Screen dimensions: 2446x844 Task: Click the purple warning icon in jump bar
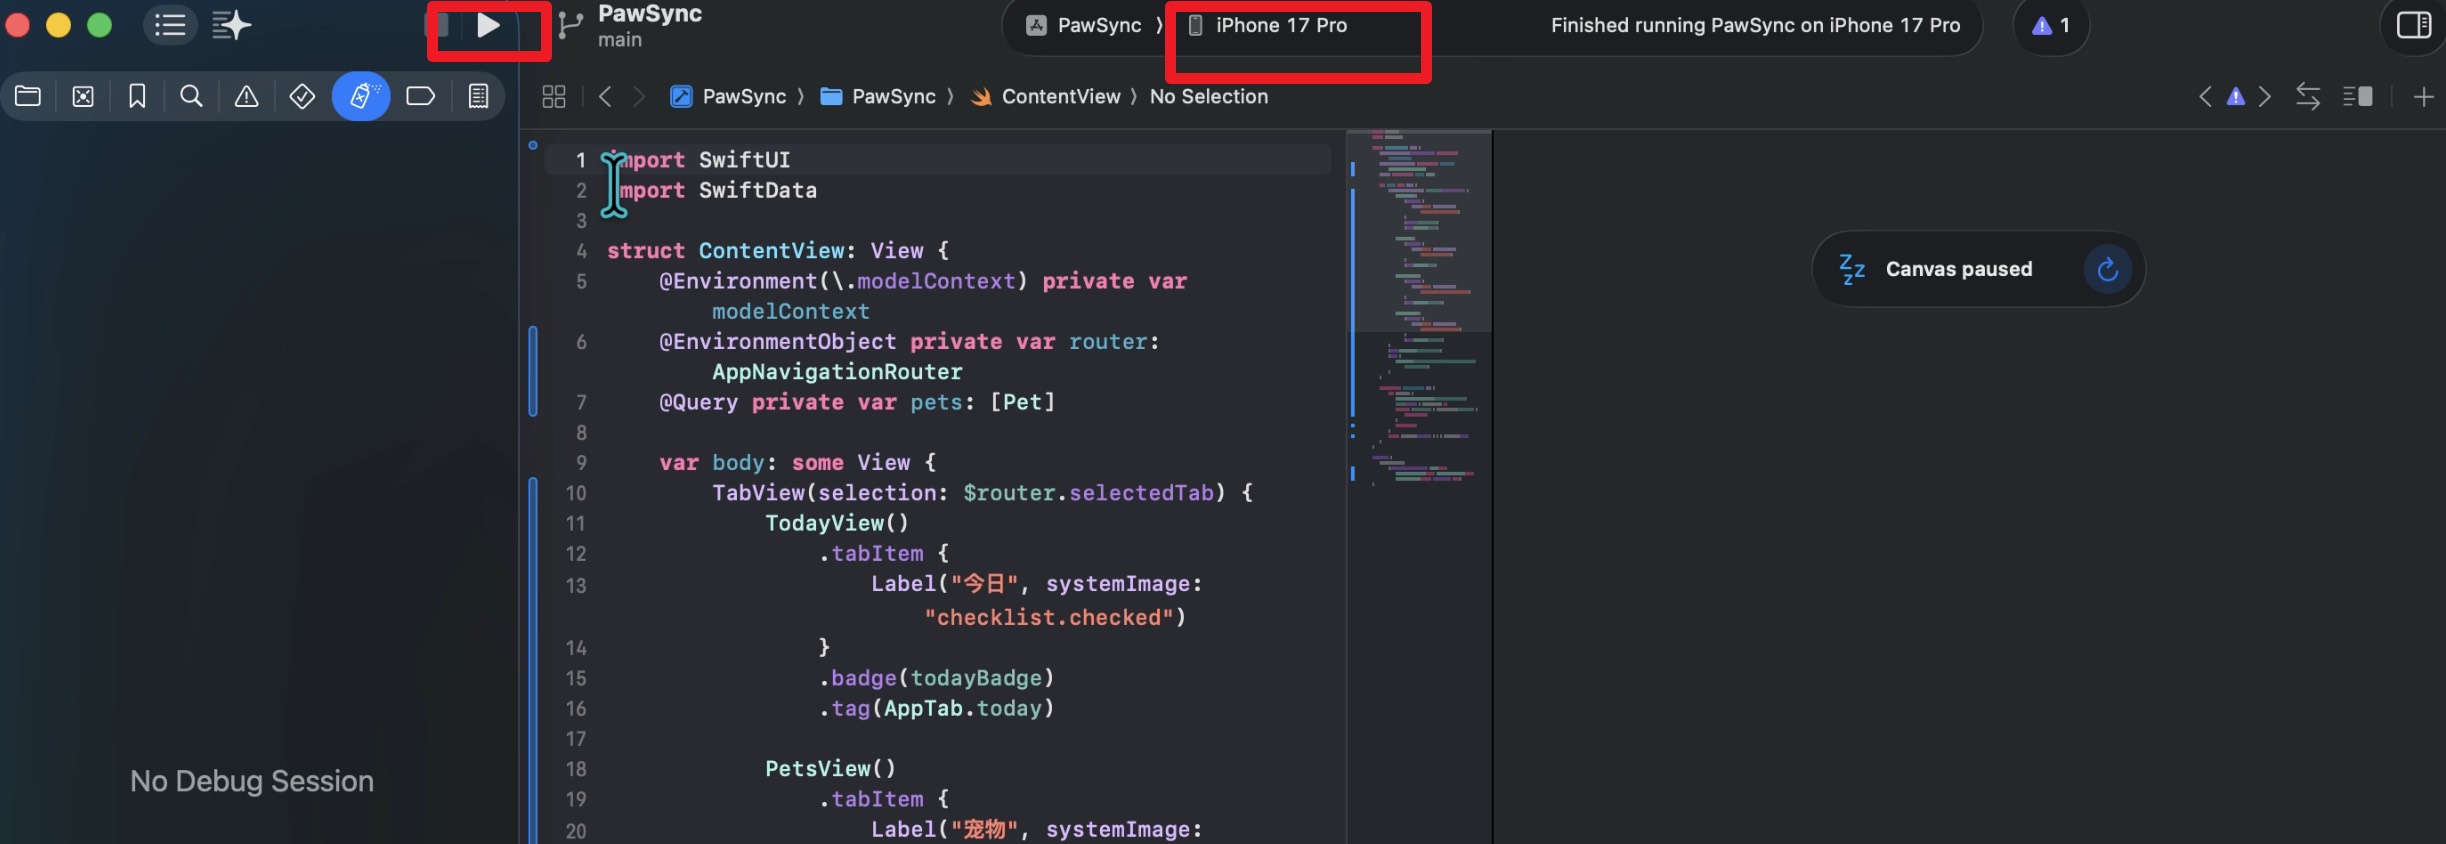coord(2236,96)
